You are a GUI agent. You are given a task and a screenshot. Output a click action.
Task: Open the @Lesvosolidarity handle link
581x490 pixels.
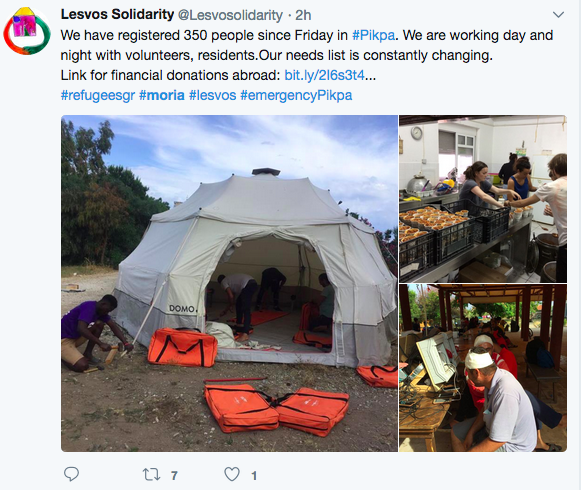230,15
